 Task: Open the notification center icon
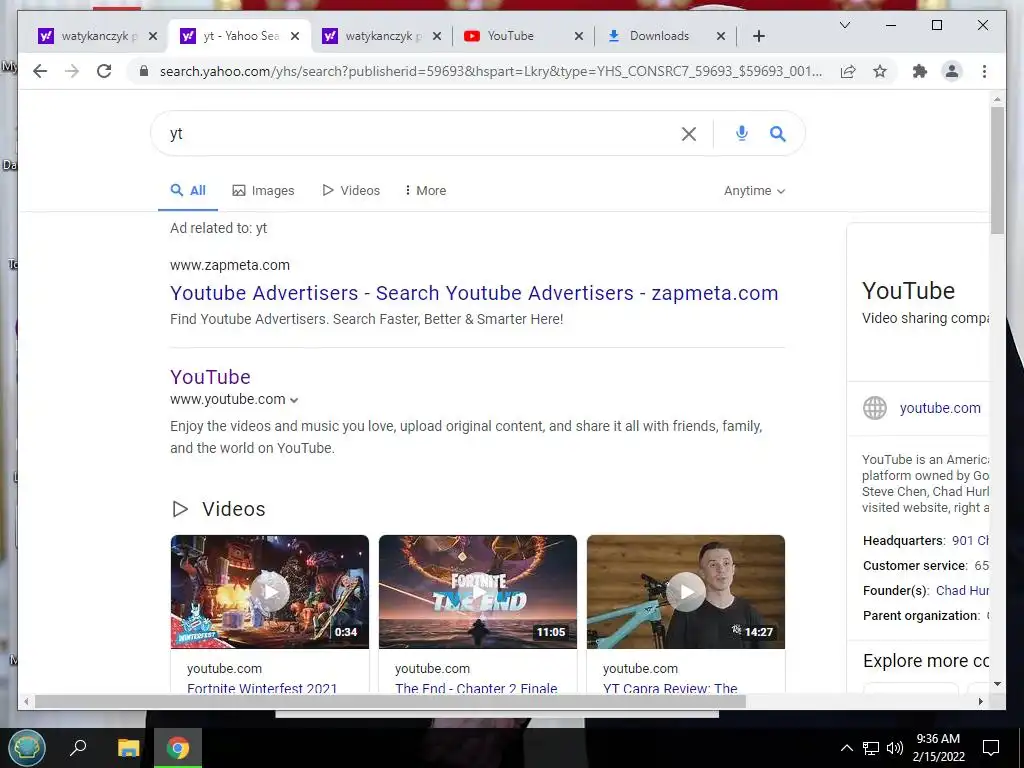coord(991,748)
